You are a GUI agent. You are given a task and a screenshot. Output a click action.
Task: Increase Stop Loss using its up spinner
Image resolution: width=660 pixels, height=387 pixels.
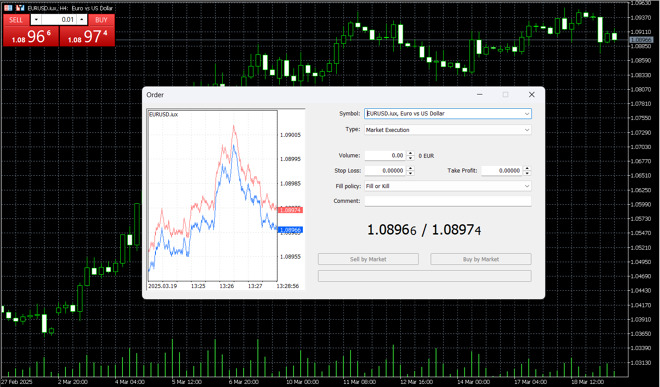(x=411, y=168)
